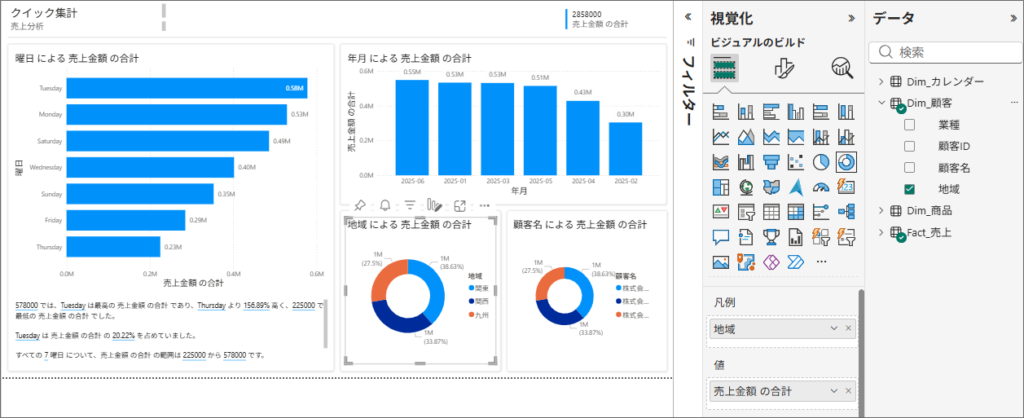This screenshot has height=418, width=1024.
Task: Select the funnel chart visual type
Action: pyautogui.click(x=770, y=161)
